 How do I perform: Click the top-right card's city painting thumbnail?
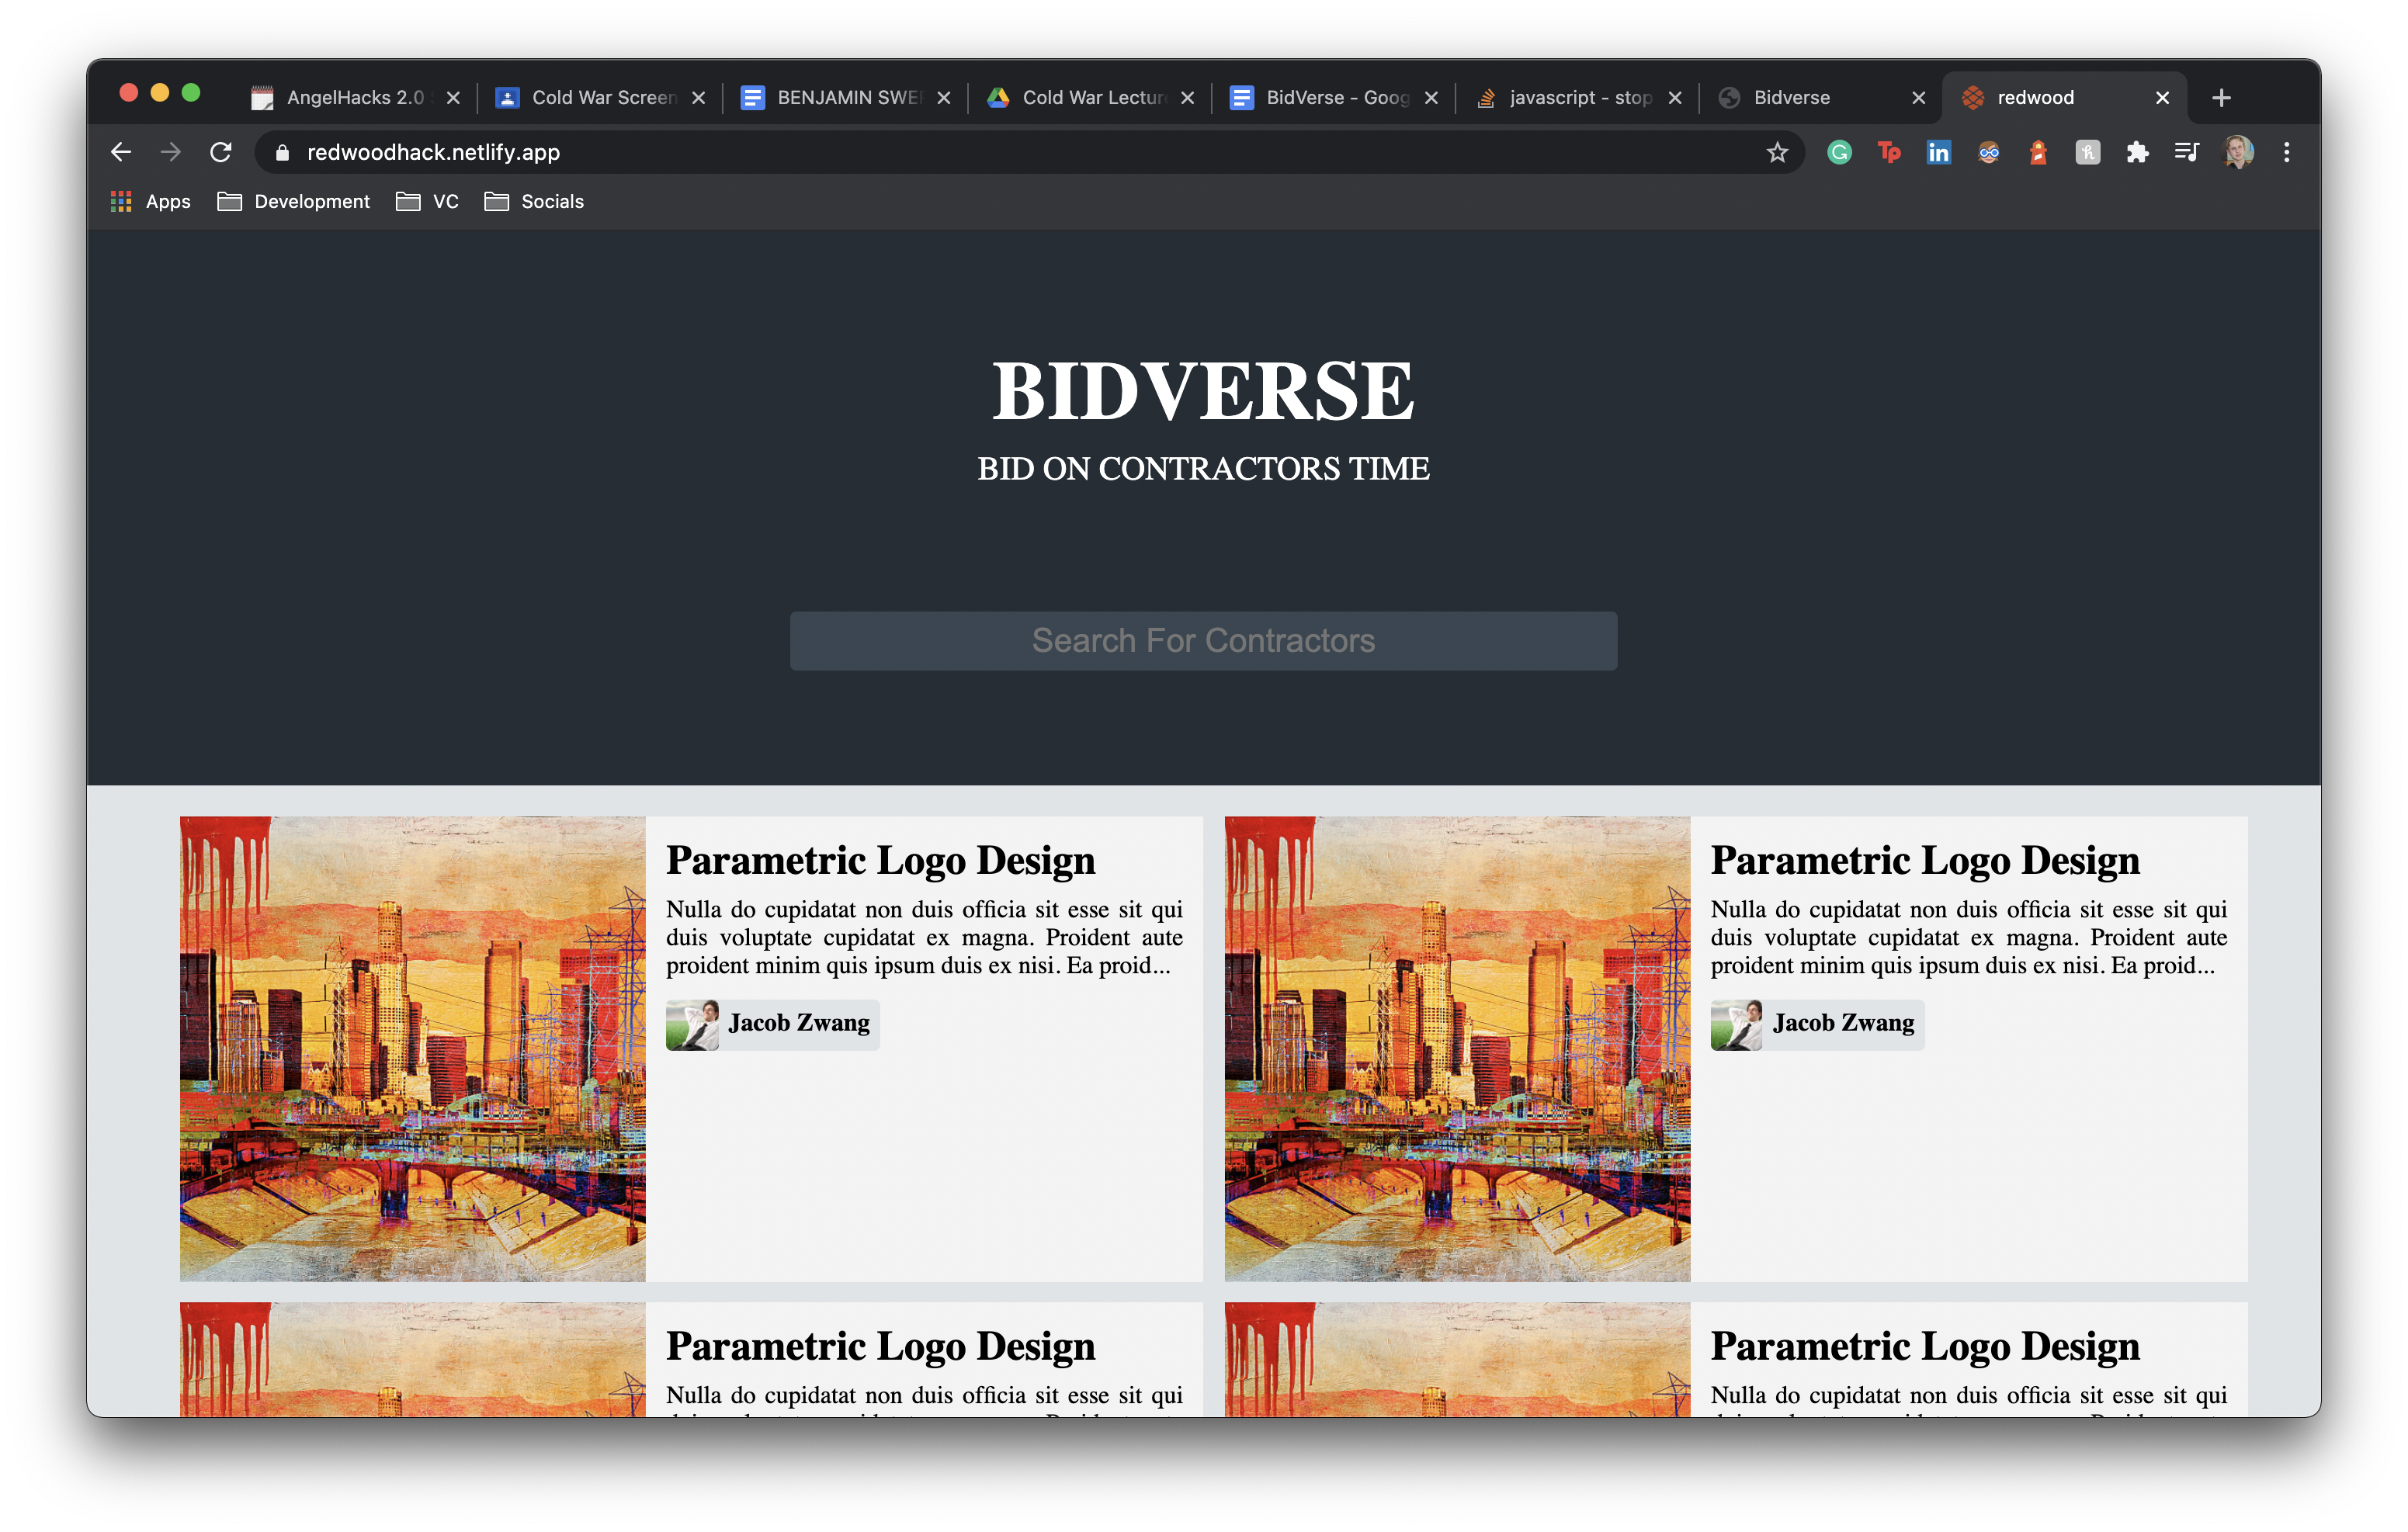click(x=1457, y=1049)
